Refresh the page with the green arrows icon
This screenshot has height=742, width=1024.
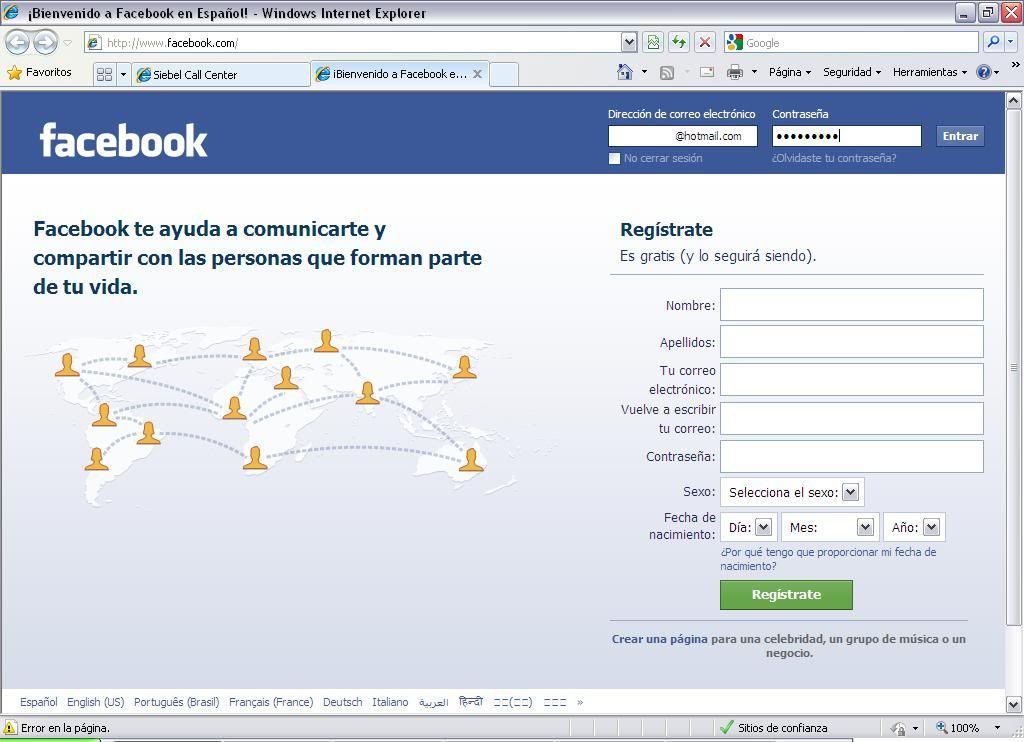(679, 43)
